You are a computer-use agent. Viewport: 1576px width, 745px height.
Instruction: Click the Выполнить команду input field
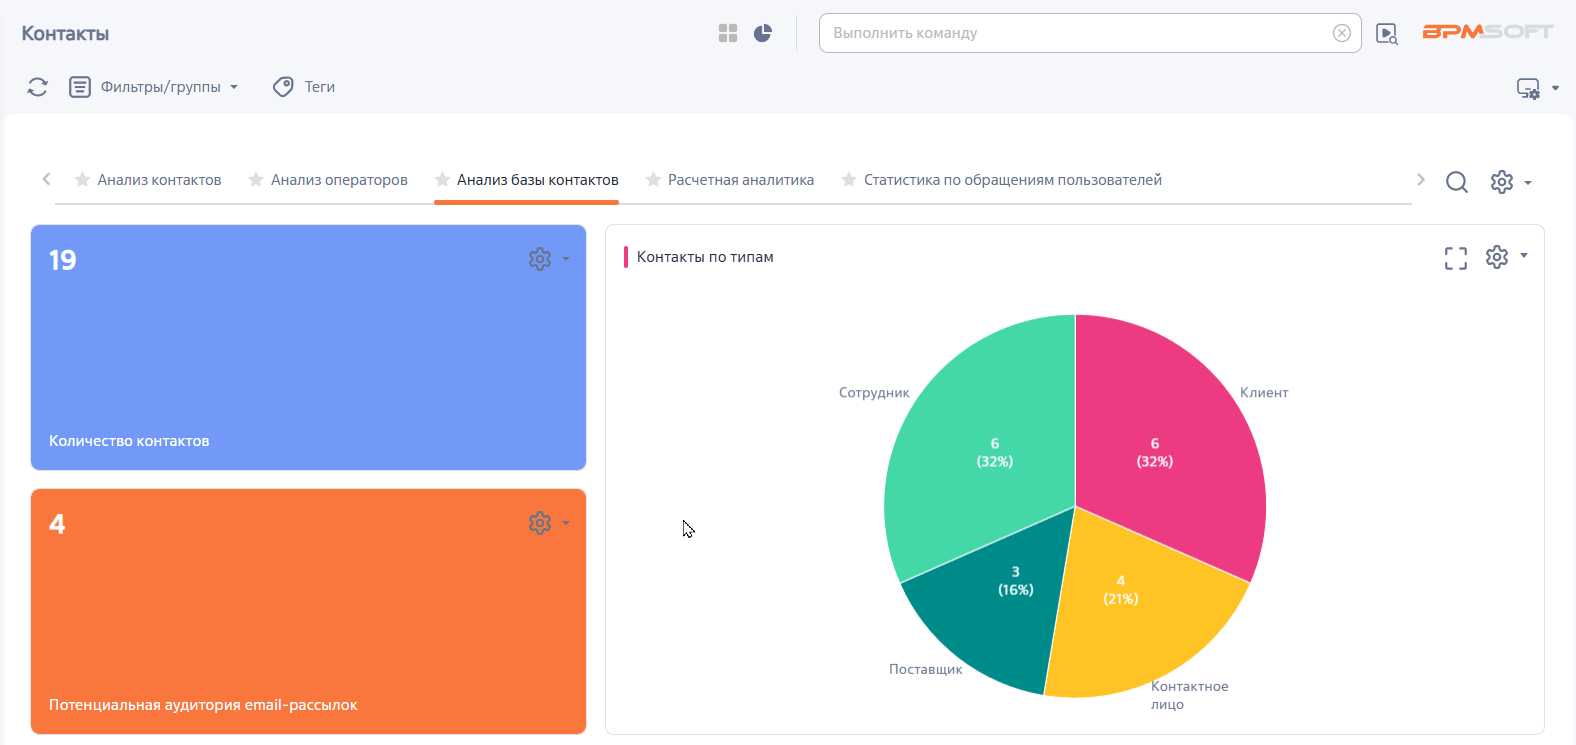pos(1075,33)
